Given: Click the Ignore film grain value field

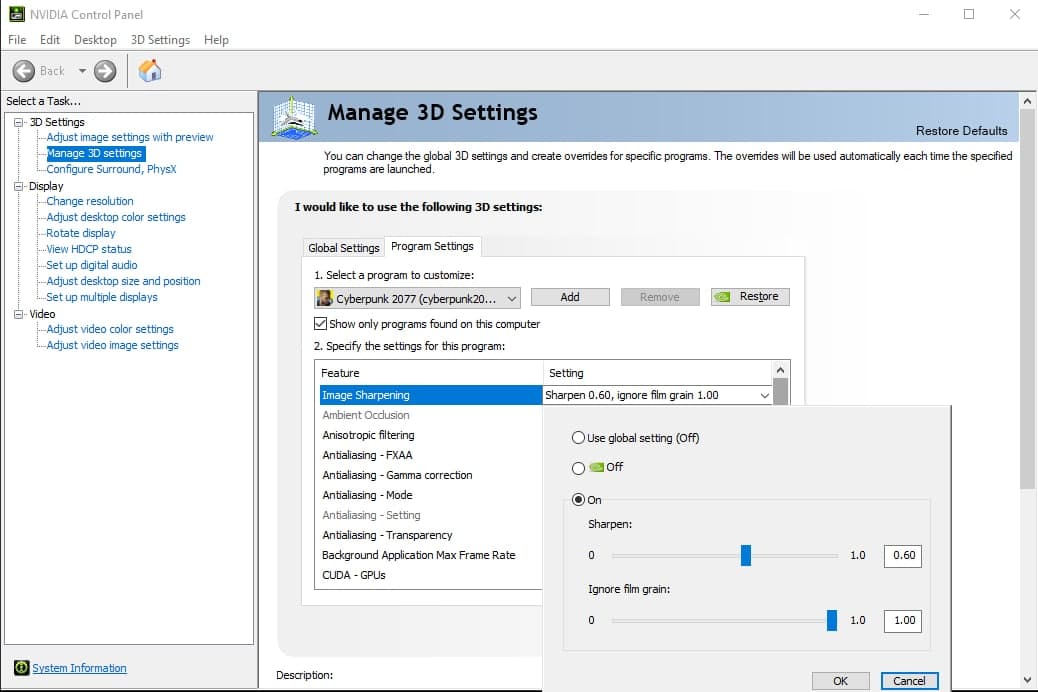Looking at the screenshot, I should tap(904, 620).
